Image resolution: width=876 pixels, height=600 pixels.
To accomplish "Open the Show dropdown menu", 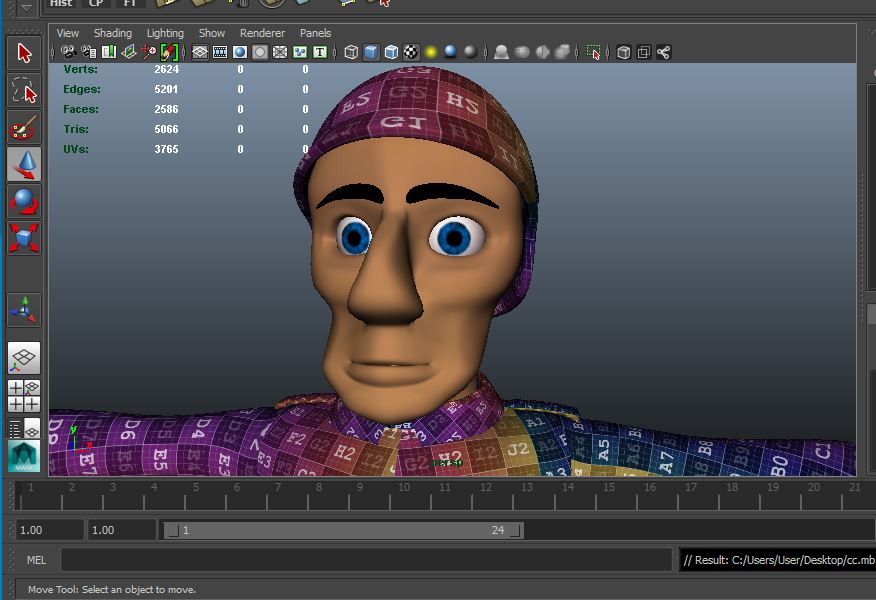I will pyautogui.click(x=212, y=33).
